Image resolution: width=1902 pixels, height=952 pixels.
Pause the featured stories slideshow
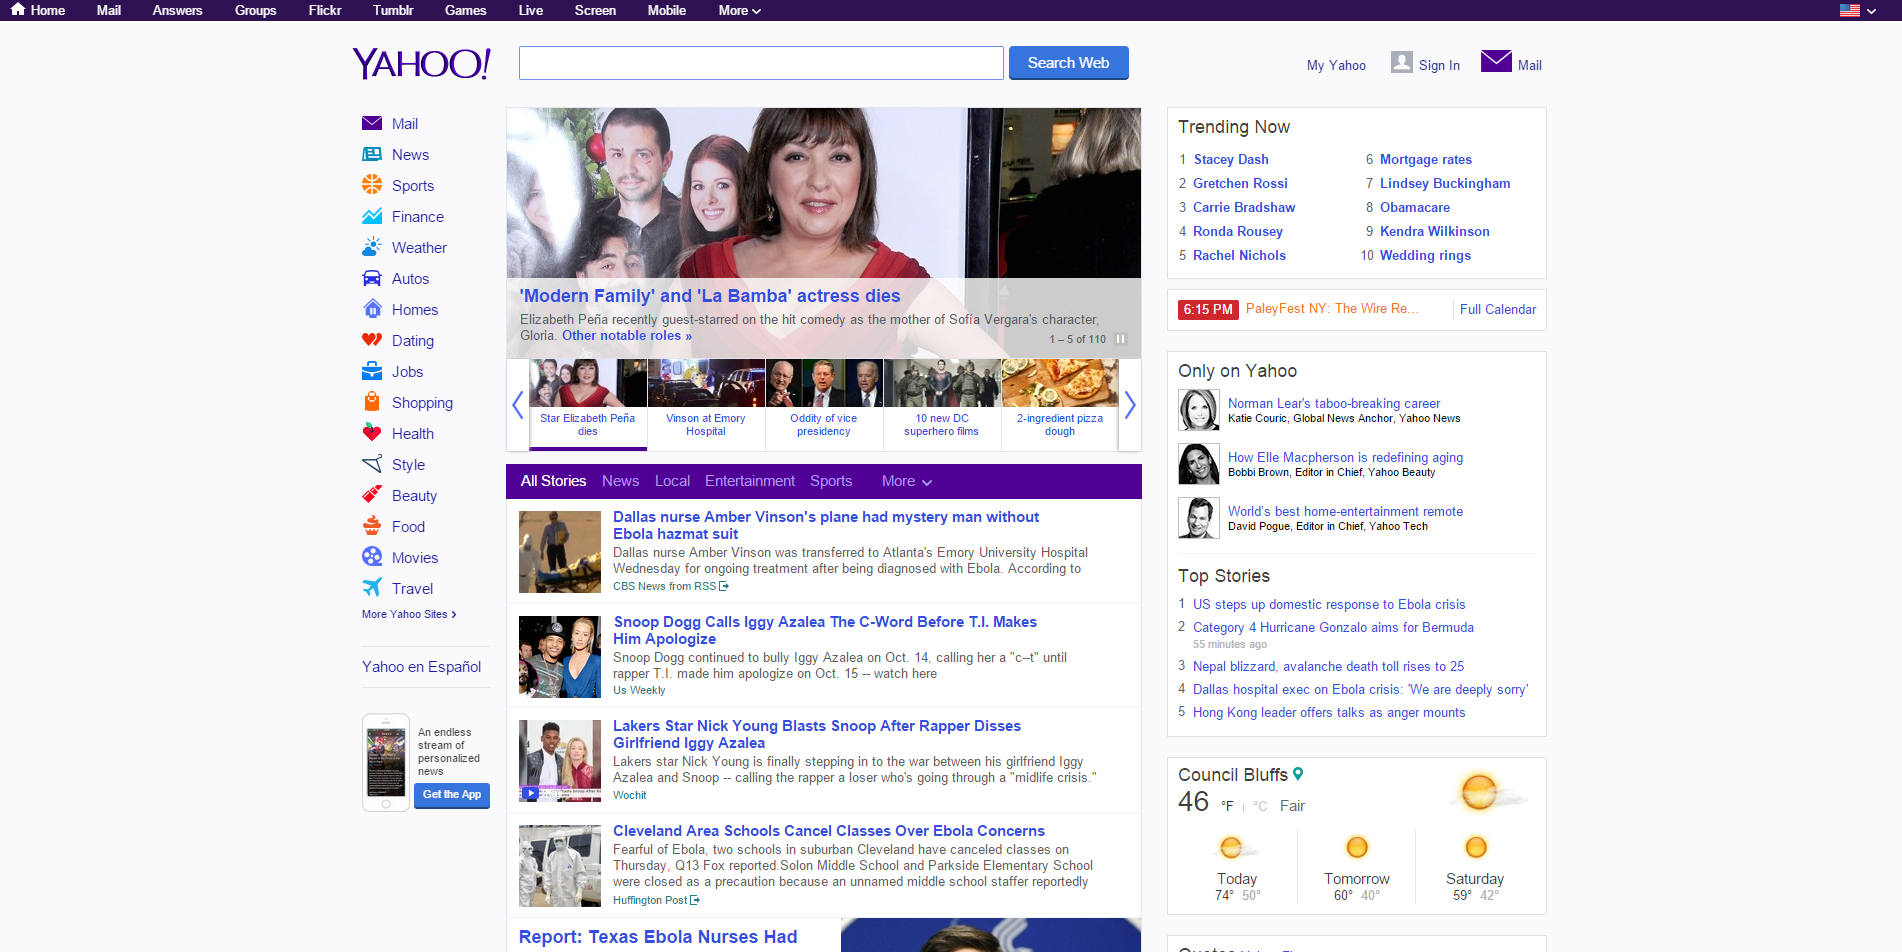pos(1121,339)
